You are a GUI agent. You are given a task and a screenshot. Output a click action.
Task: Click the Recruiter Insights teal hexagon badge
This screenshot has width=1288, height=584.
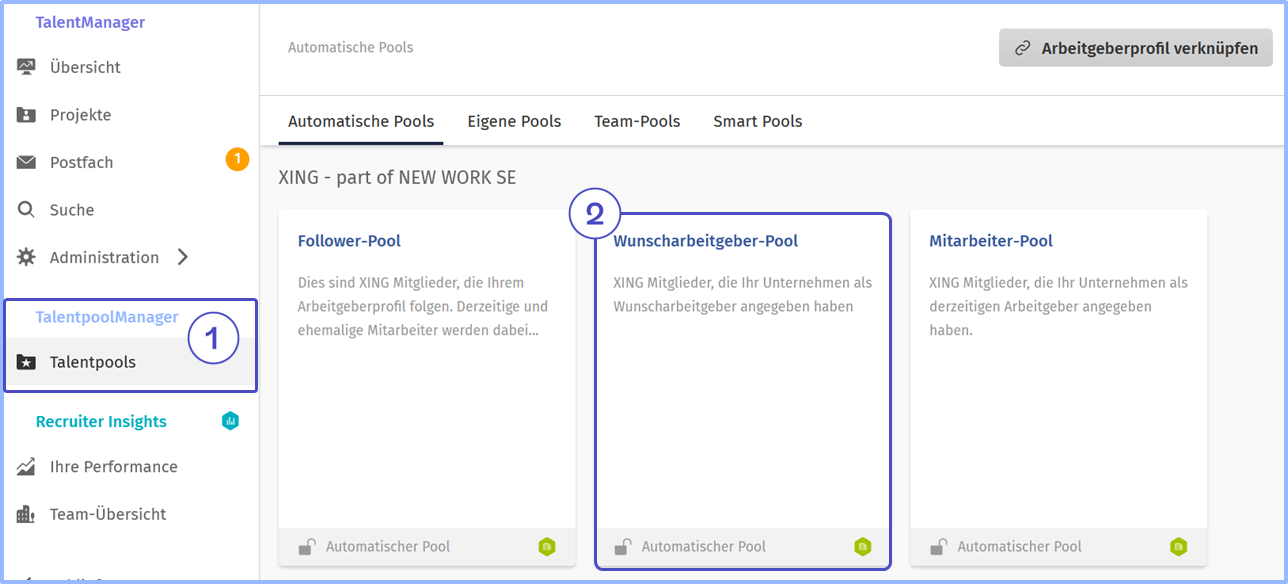pyautogui.click(x=230, y=421)
